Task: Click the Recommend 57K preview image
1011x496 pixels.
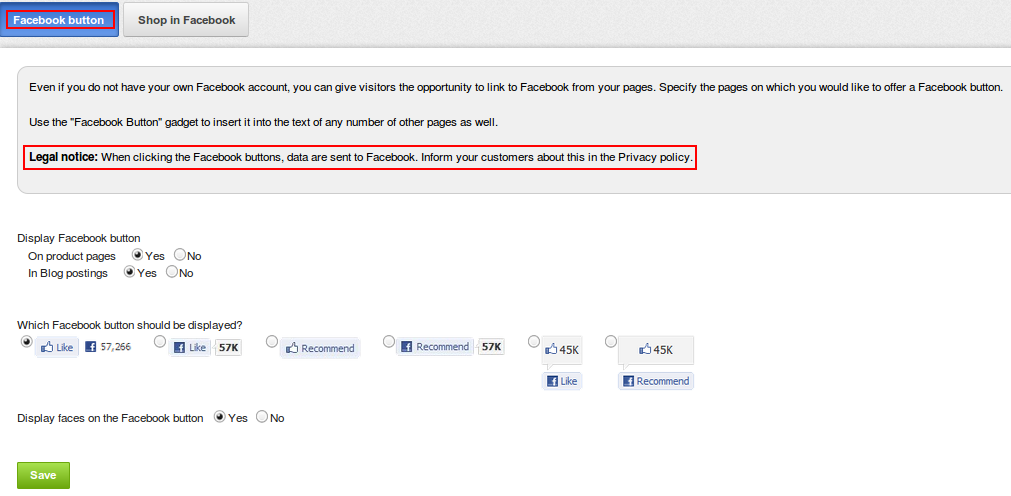Action: point(450,346)
